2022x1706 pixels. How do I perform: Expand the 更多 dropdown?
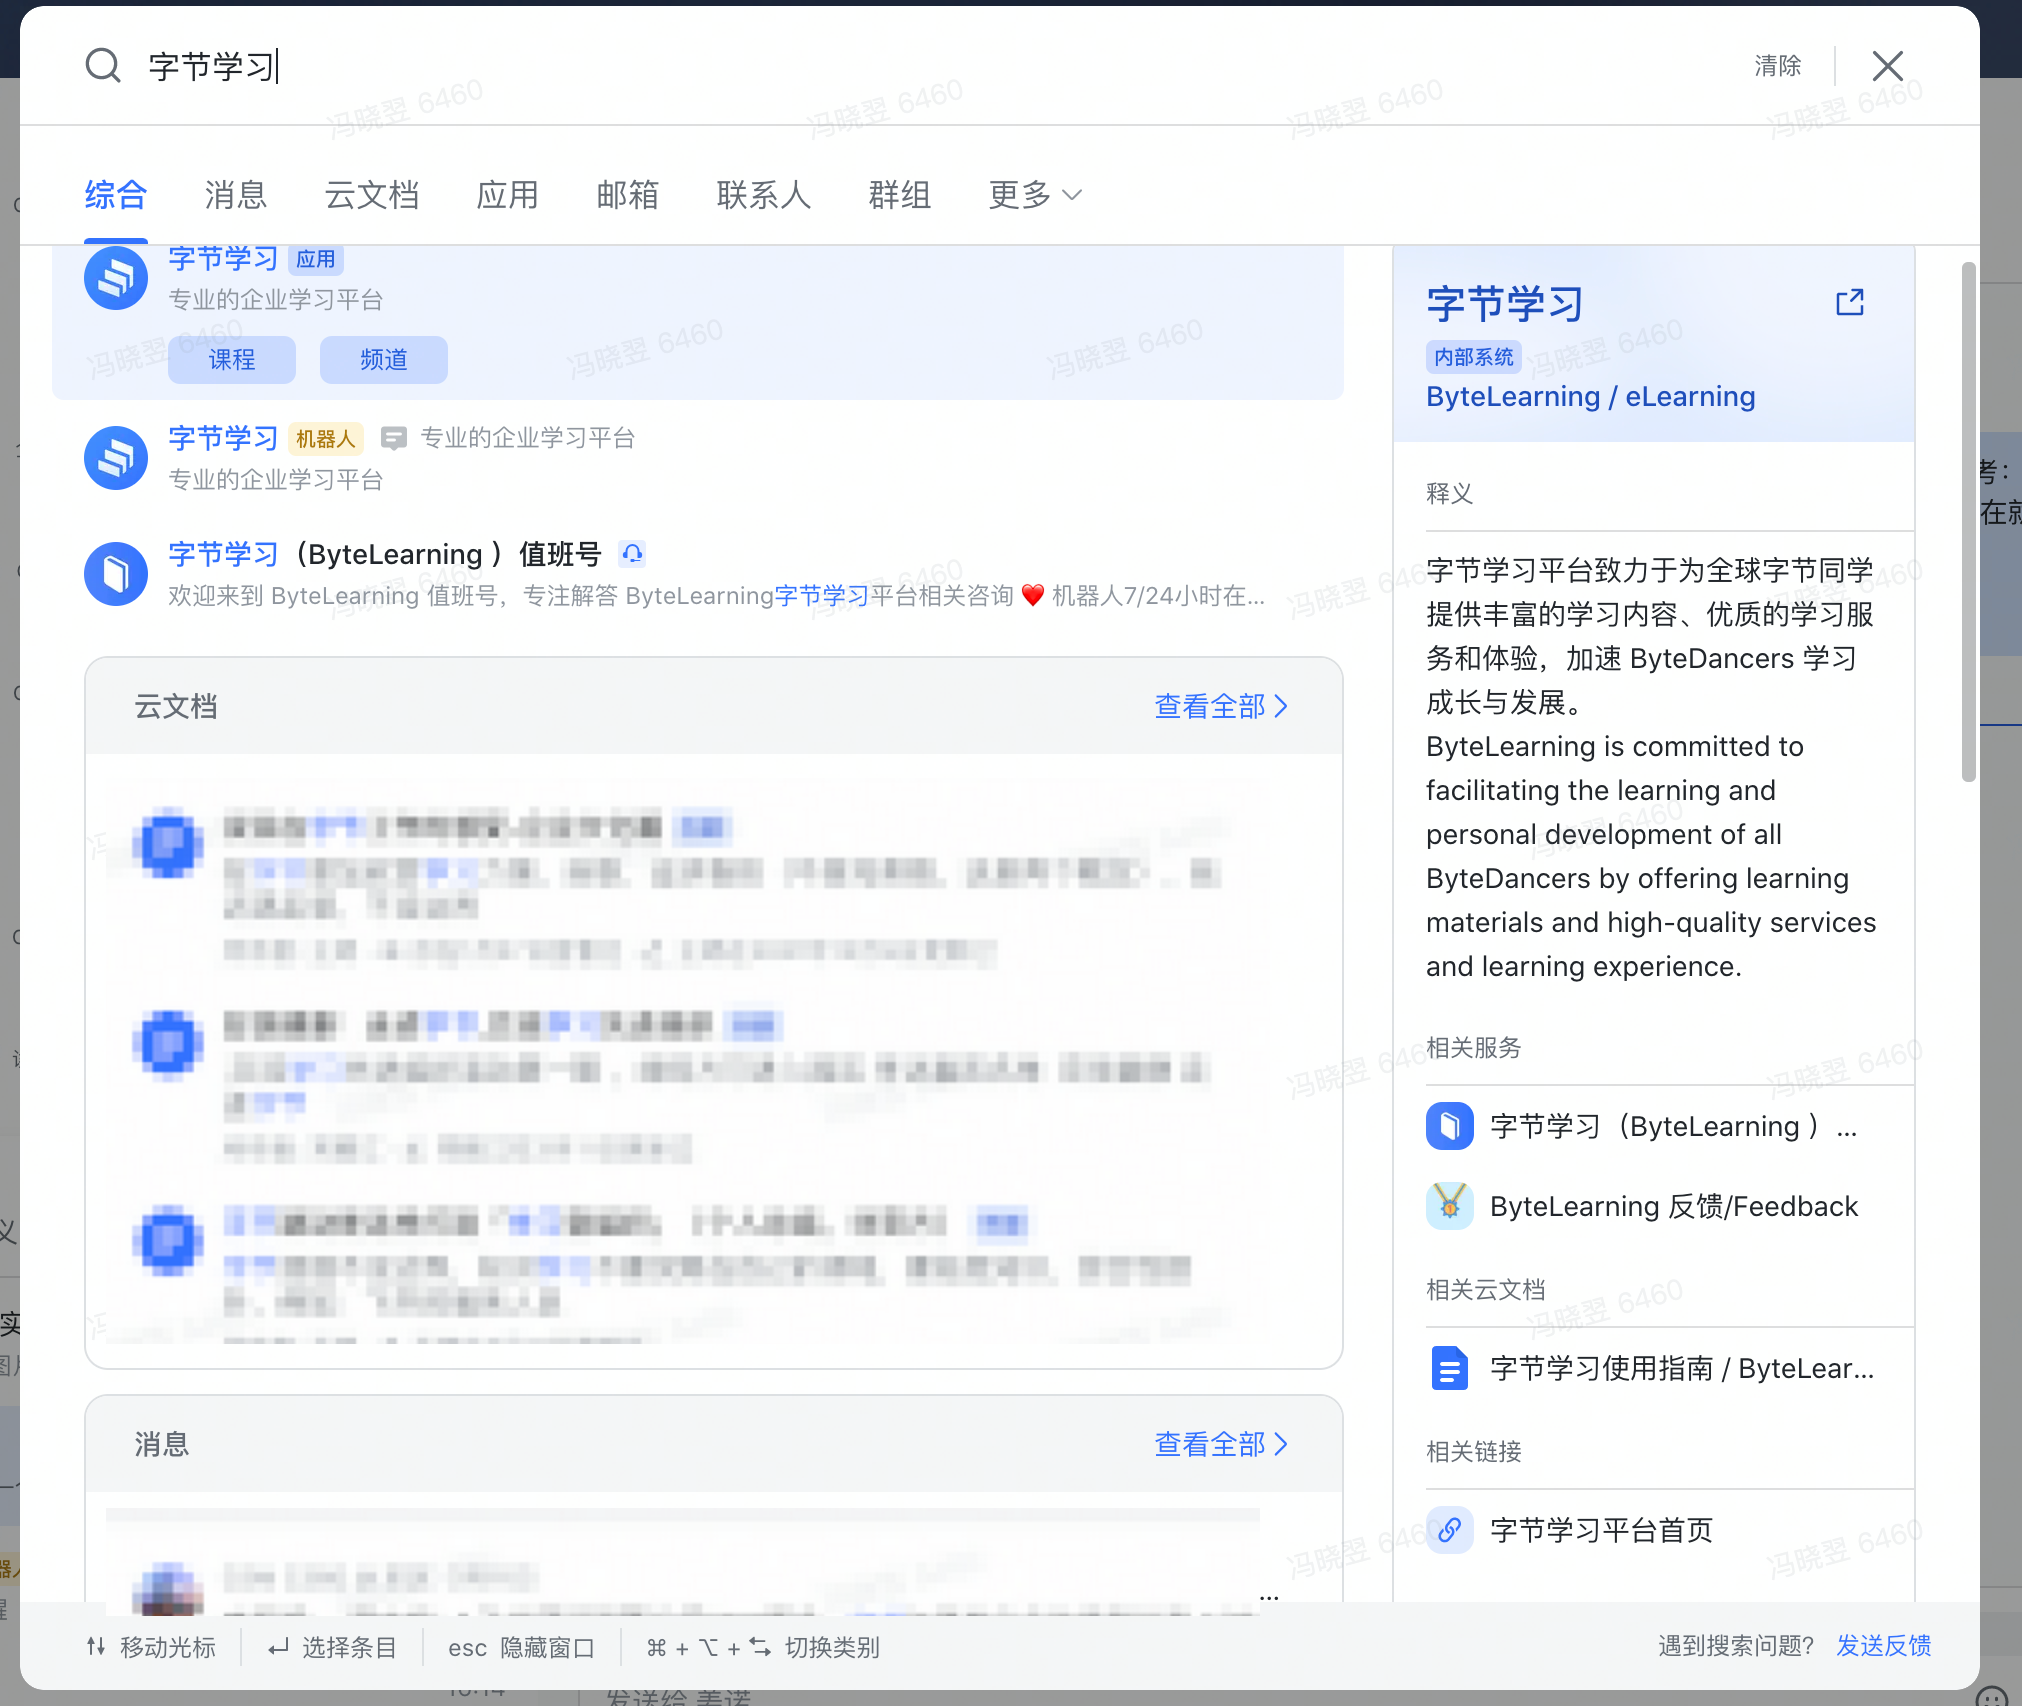[1035, 195]
